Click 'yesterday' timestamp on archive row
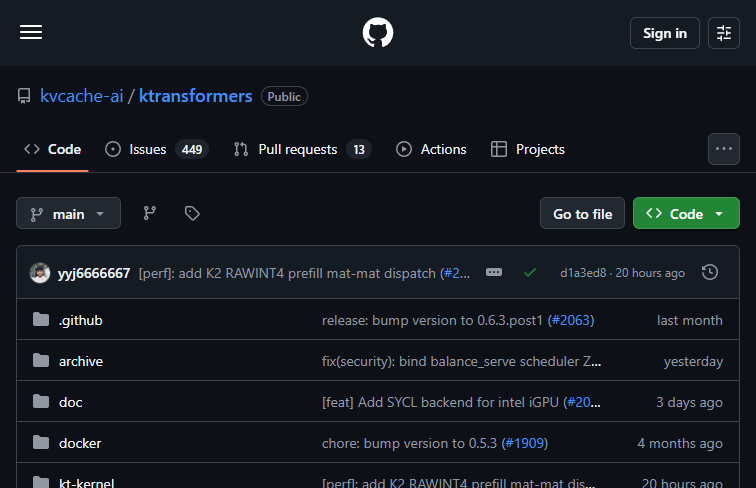The width and height of the screenshot is (756, 488). tap(693, 361)
